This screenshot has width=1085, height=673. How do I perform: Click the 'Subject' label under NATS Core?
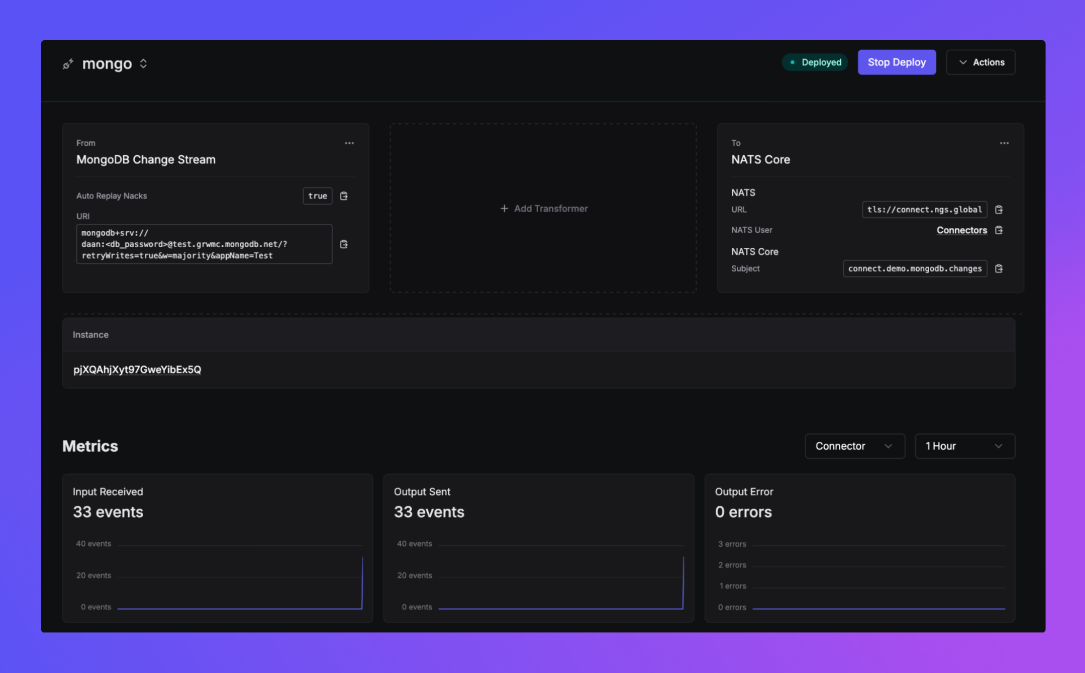pos(745,268)
